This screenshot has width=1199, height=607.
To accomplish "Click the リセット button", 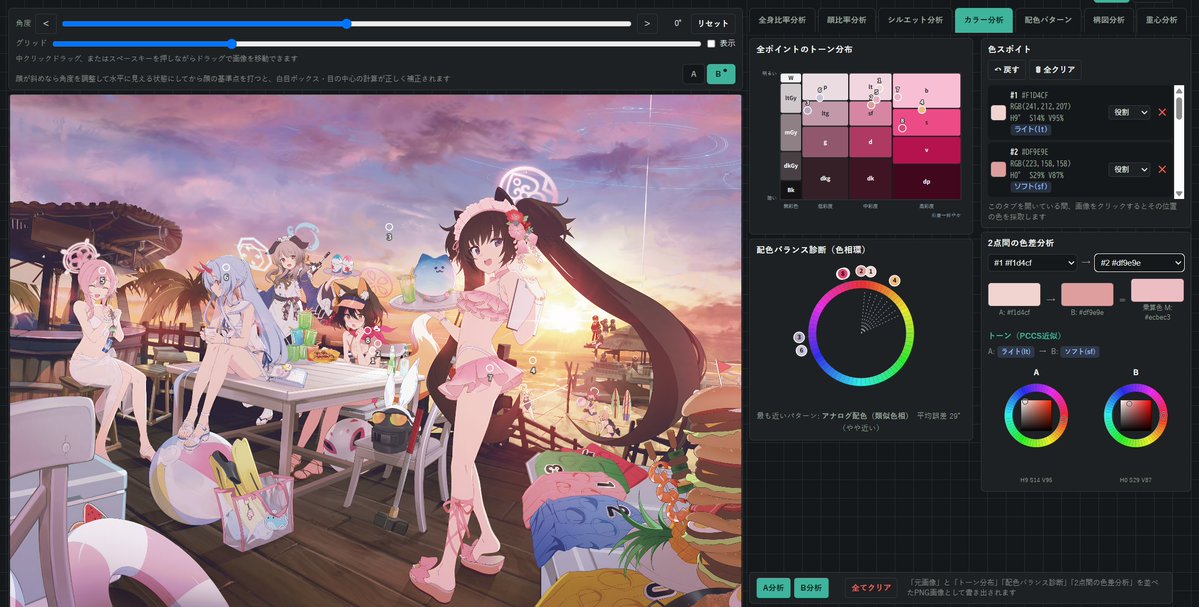I will coord(713,24).
